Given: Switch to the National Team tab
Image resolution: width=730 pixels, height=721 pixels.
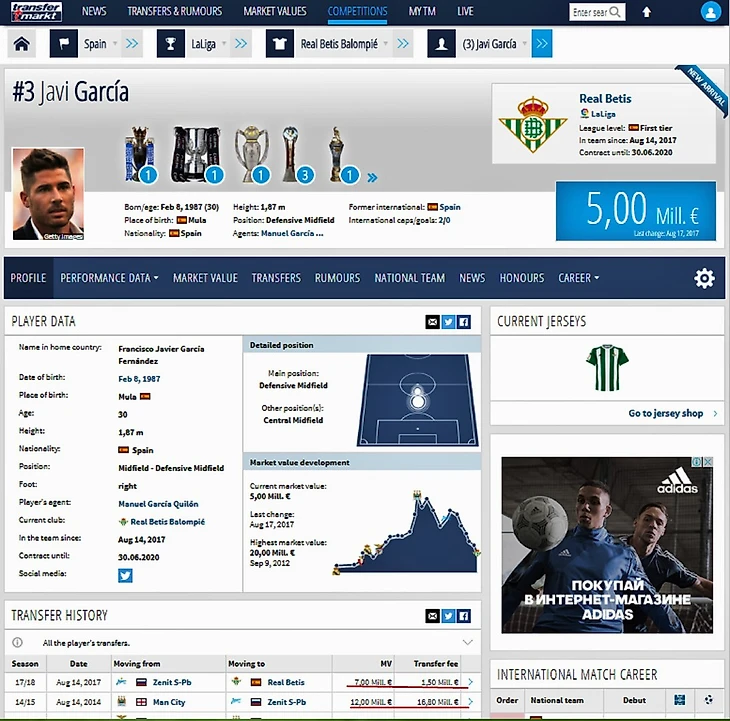Looking at the screenshot, I should click(x=410, y=278).
